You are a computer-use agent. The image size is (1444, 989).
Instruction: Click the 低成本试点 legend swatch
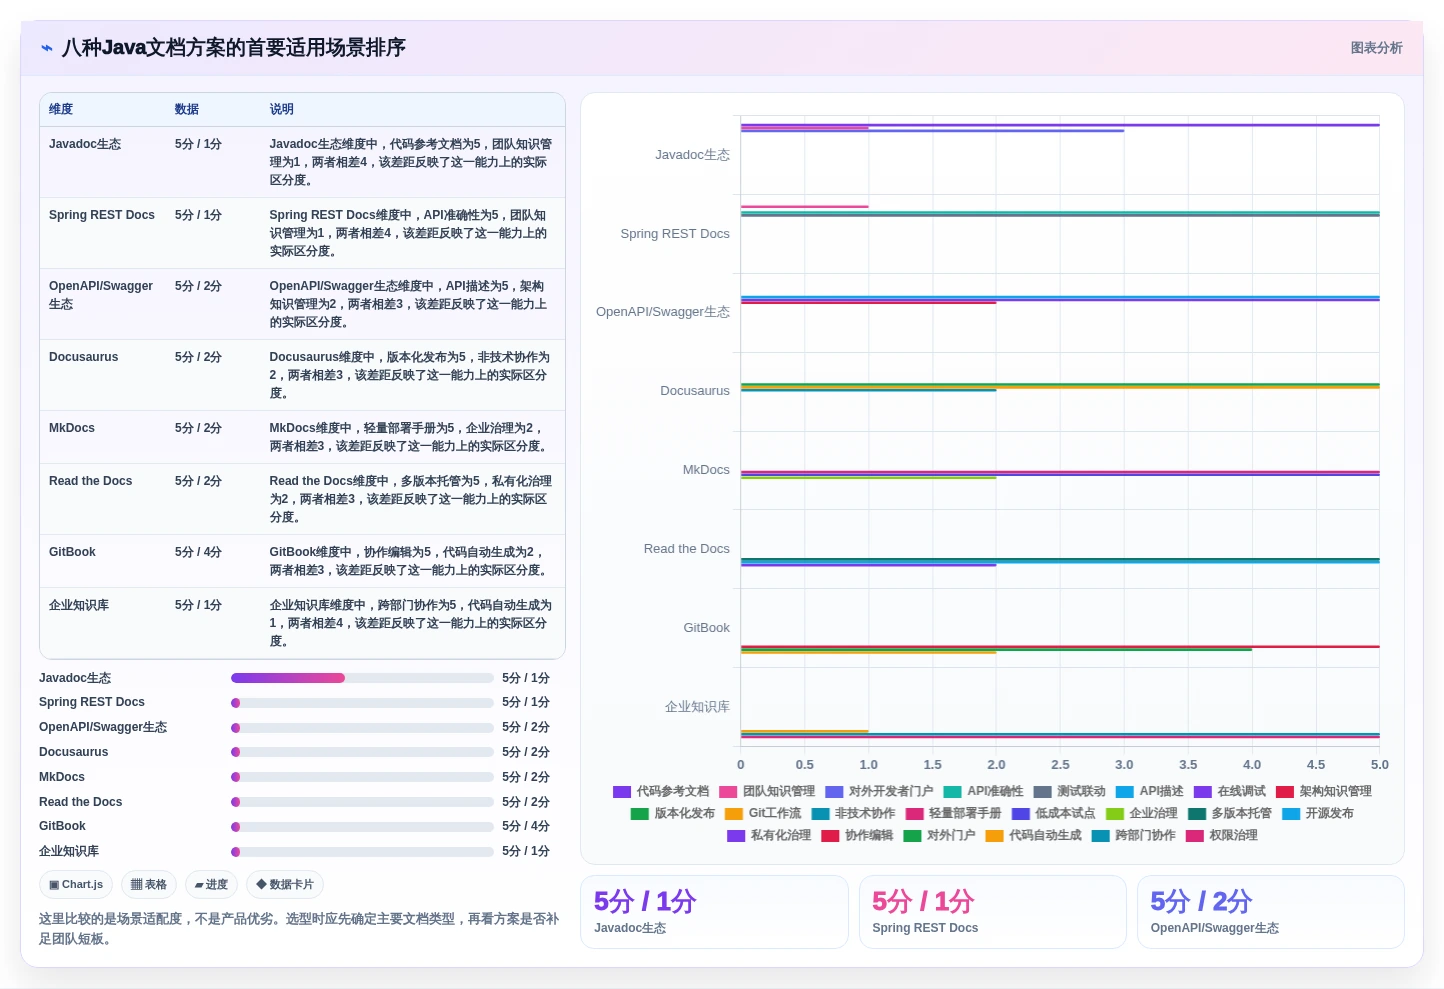pos(1020,814)
